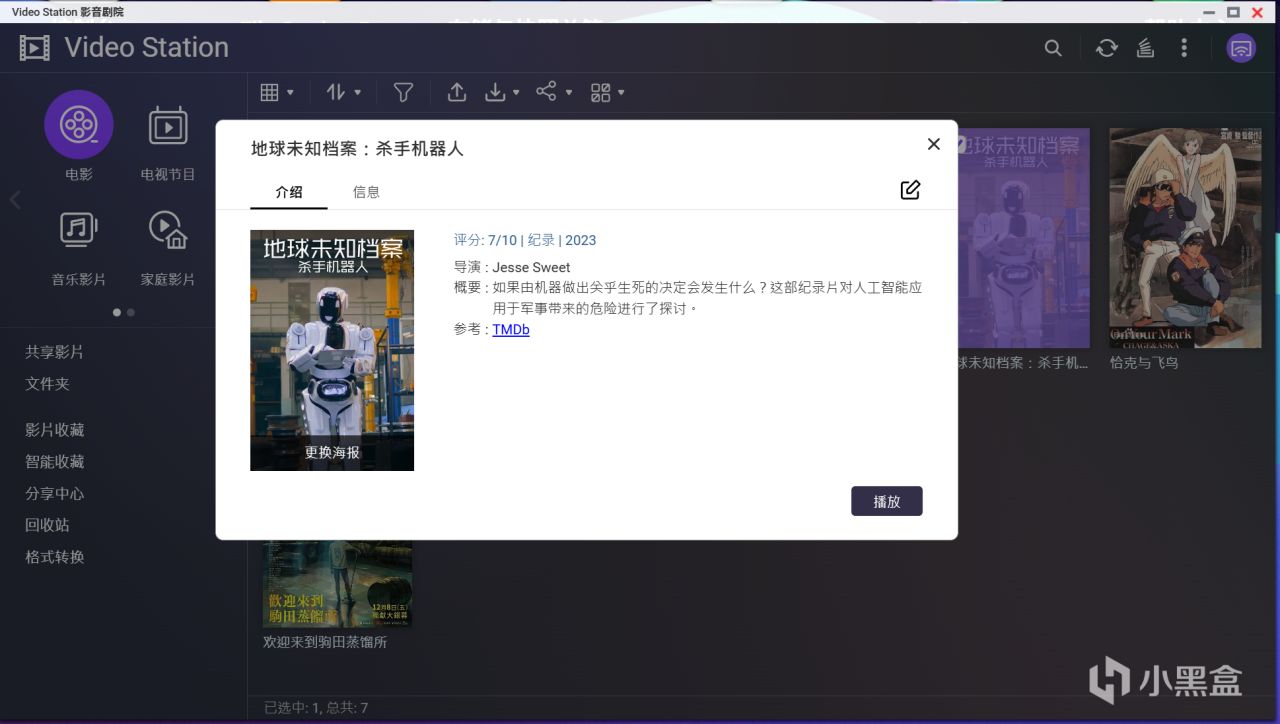Viewport: 1280px width, 724px height.
Task: Open the background tasks stack icon
Action: [x=1146, y=48]
